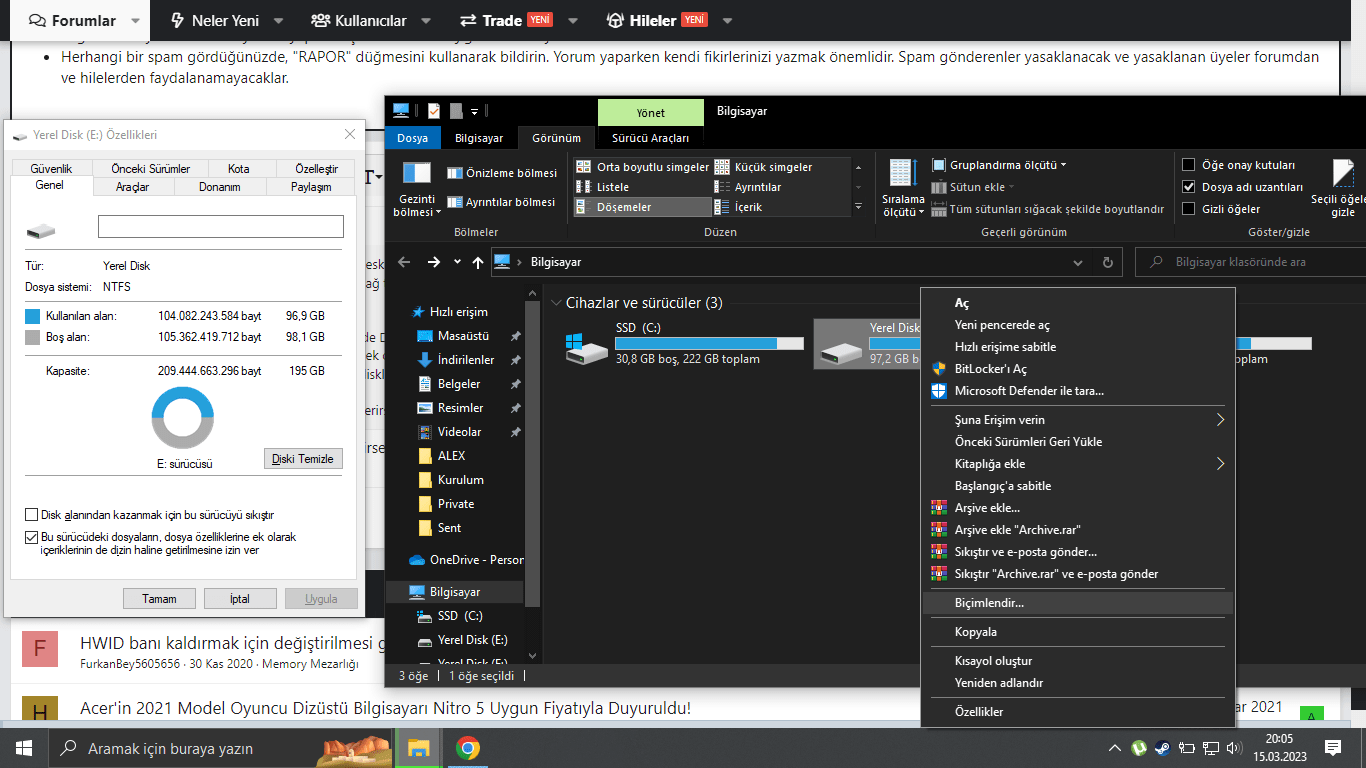
Task: Switch to Ayrıntılar layout
Action: click(x=749, y=187)
